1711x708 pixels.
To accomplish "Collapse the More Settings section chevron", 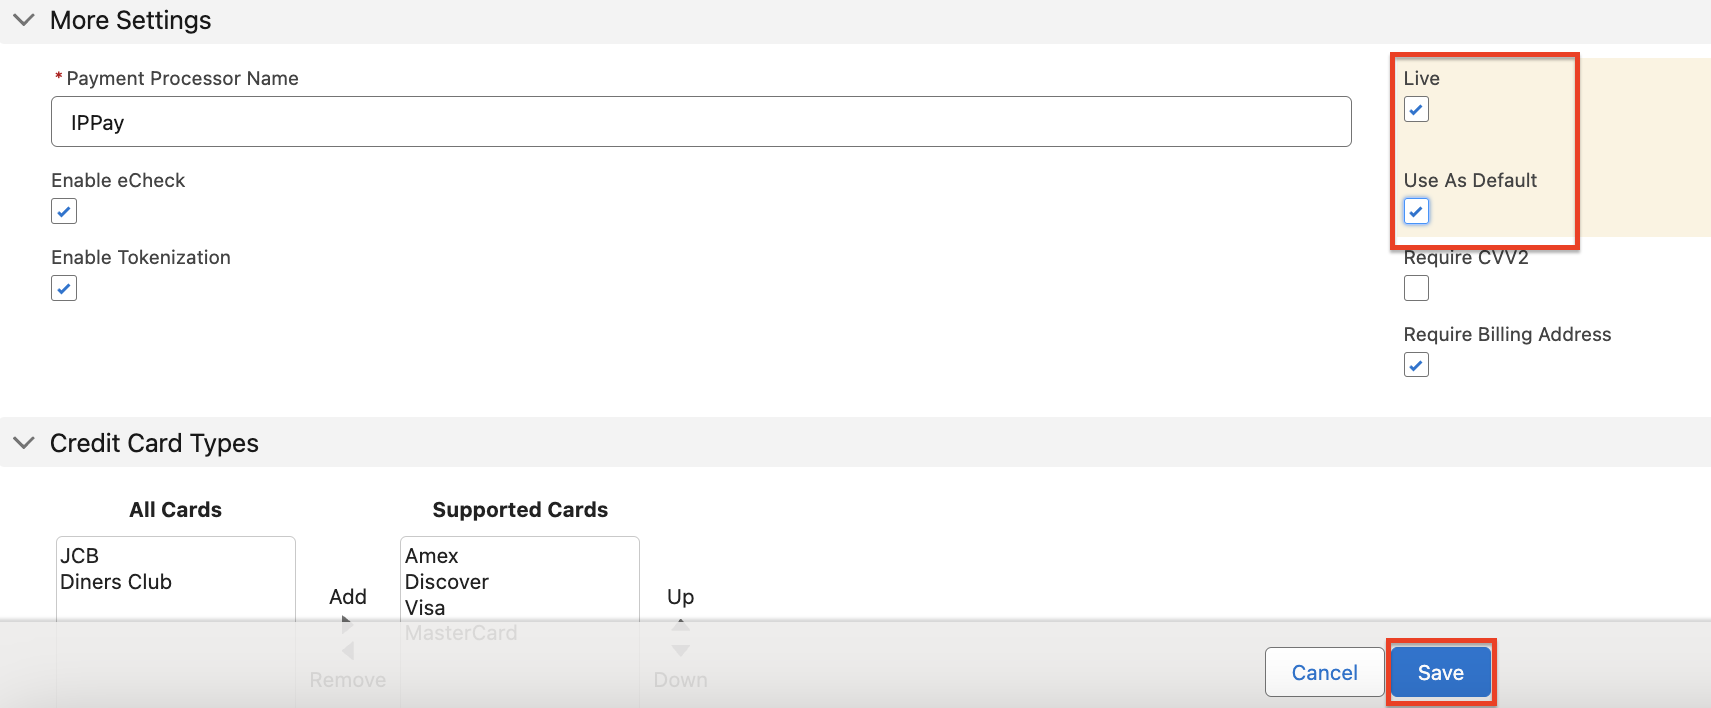I will point(24,20).
